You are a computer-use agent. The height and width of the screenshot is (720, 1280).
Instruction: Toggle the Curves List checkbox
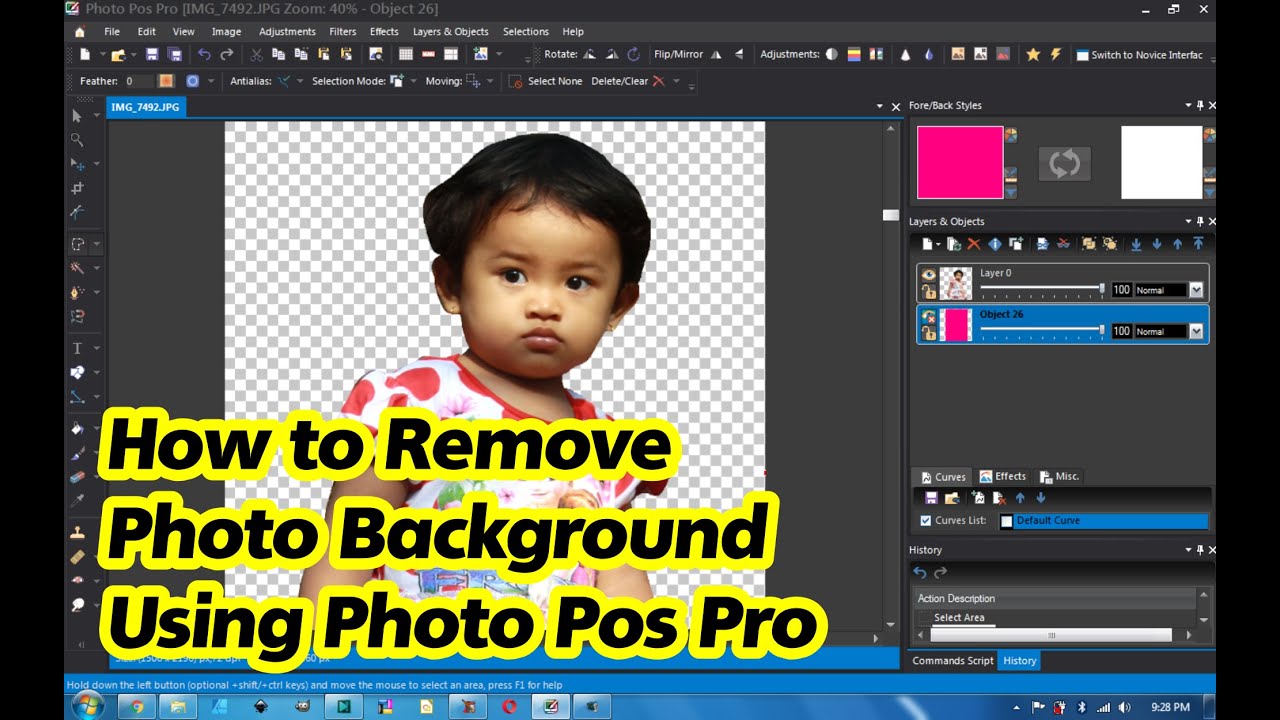pos(926,521)
